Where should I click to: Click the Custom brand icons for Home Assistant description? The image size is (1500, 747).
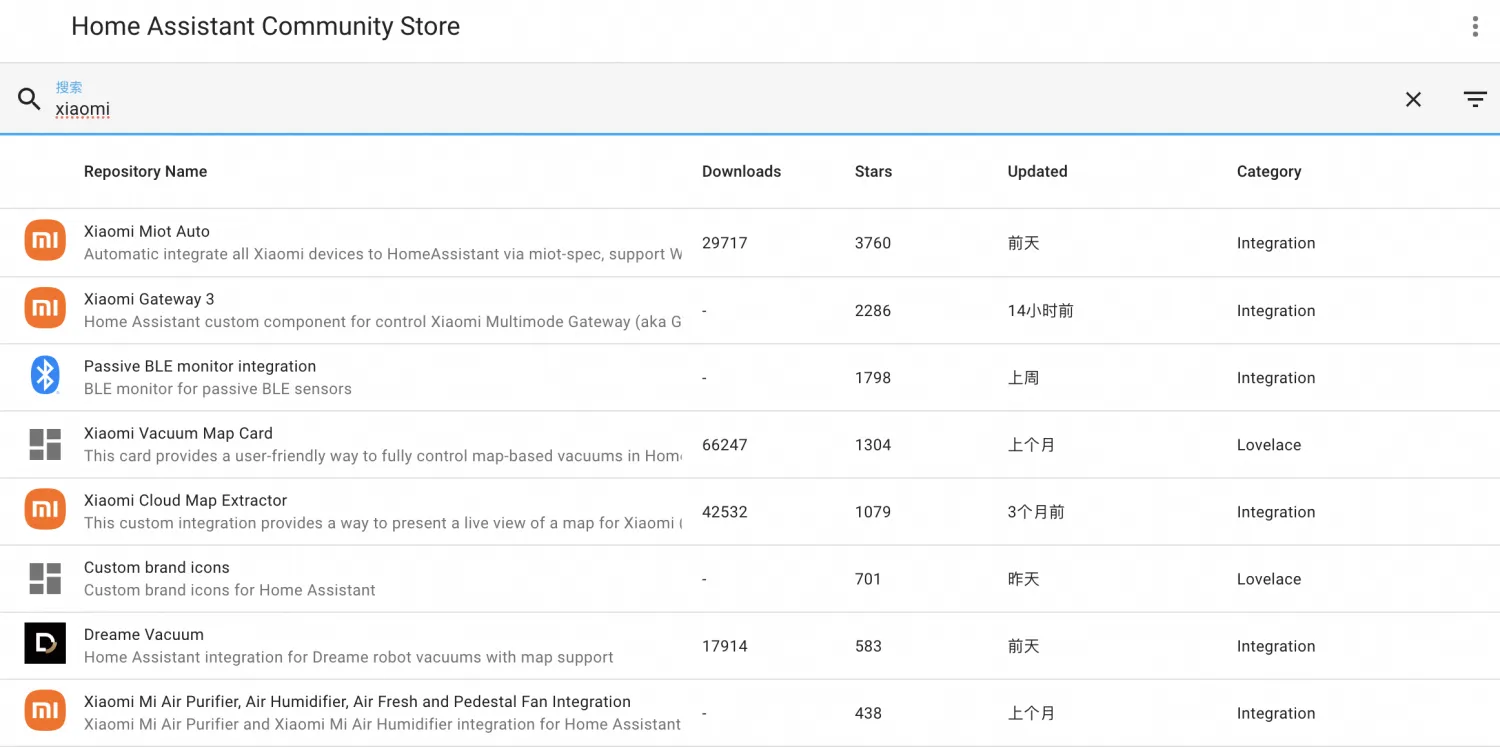230,590
